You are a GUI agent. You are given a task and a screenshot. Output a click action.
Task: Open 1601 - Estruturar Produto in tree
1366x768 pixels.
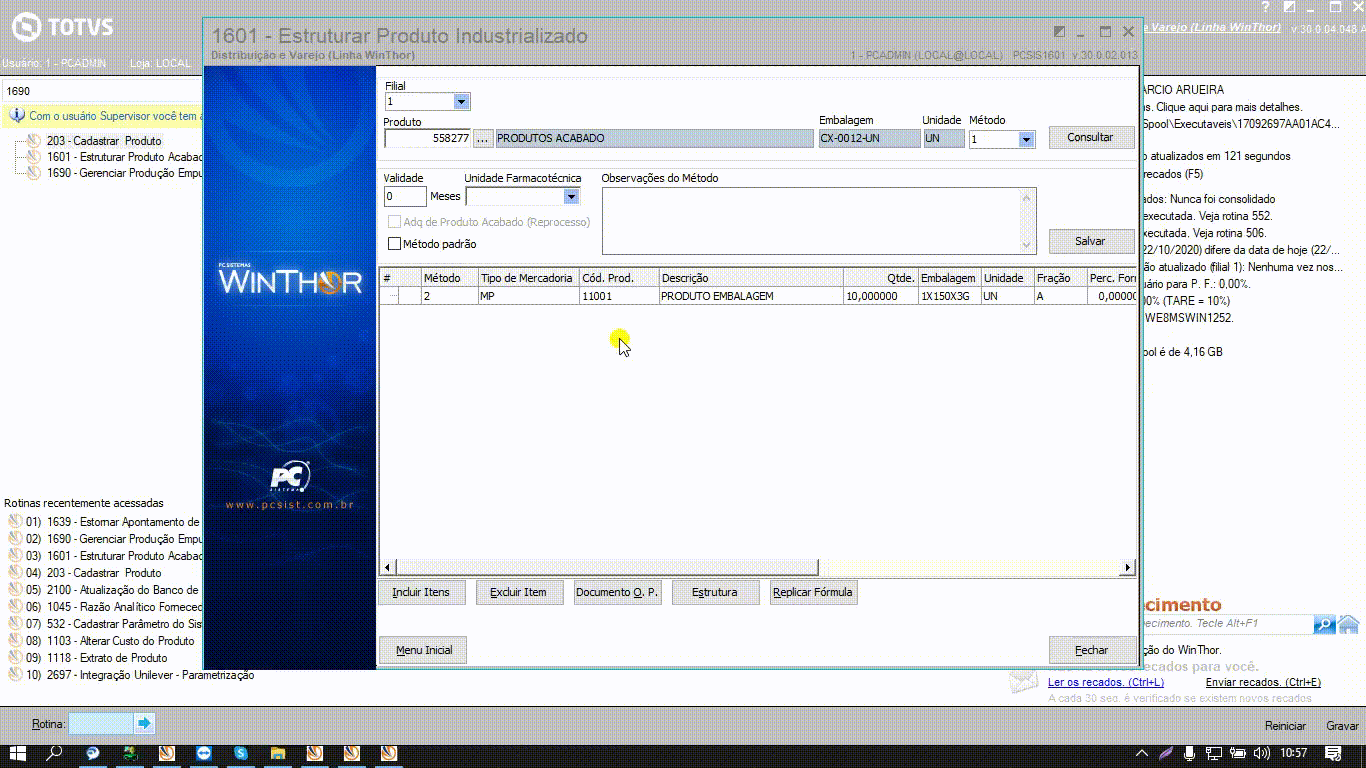click(124, 157)
